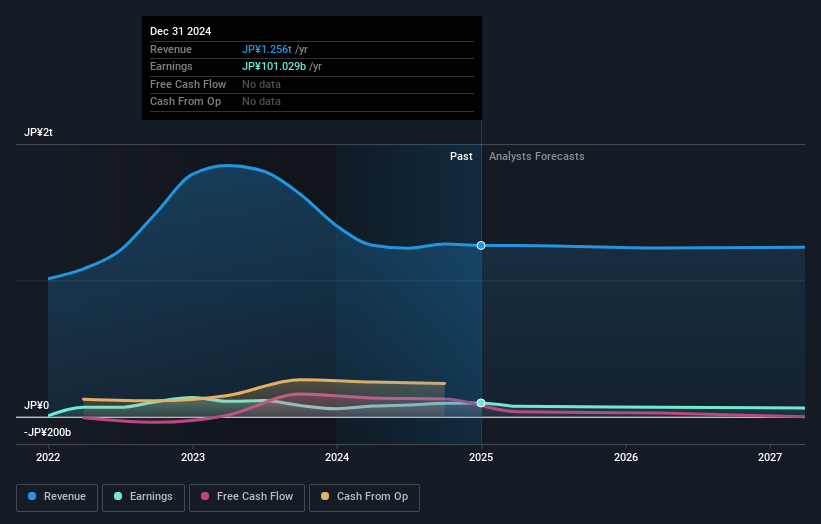Click the Dec 31 2024 tooltip date
This screenshot has height=524, width=821.
click(x=181, y=31)
